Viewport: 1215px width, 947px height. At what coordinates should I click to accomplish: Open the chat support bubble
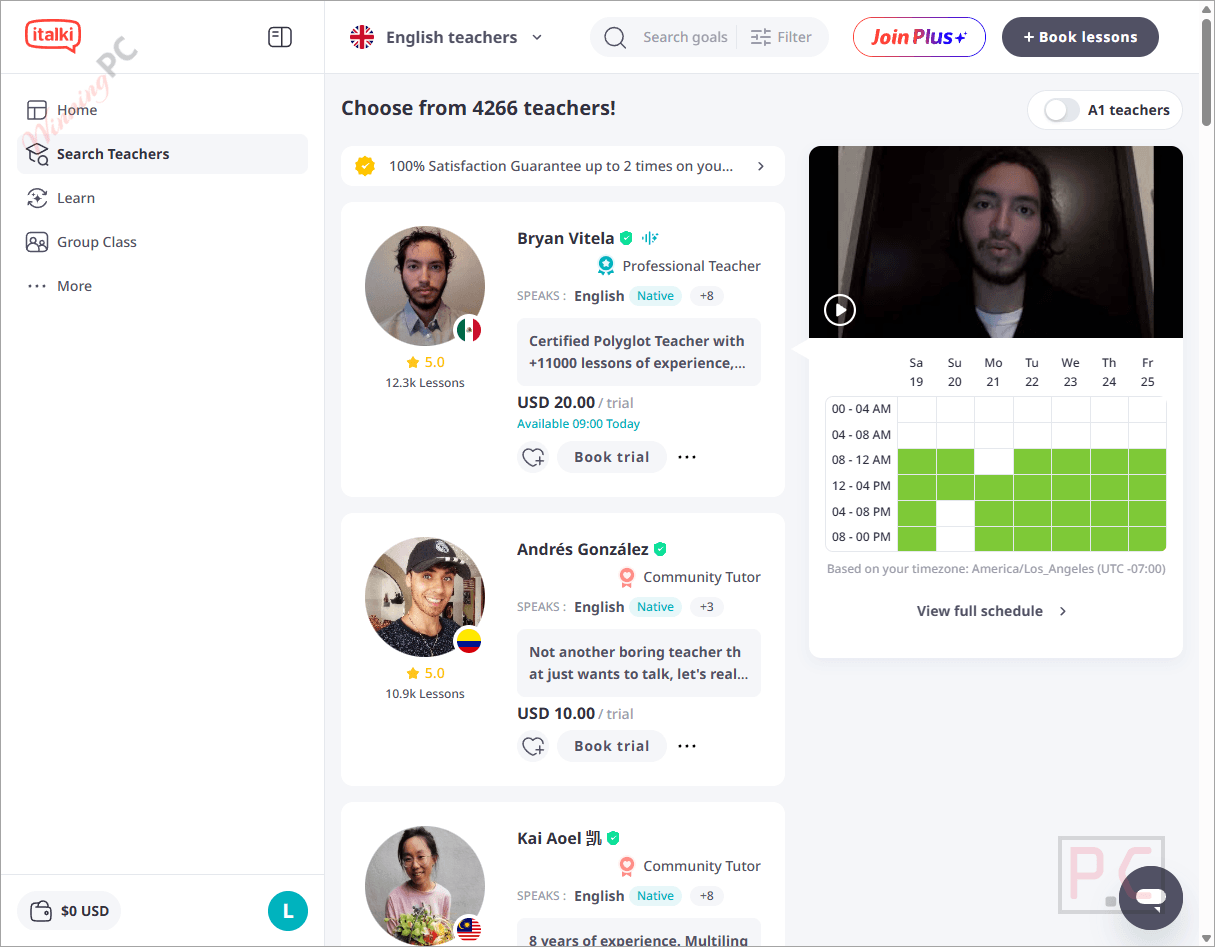1151,898
